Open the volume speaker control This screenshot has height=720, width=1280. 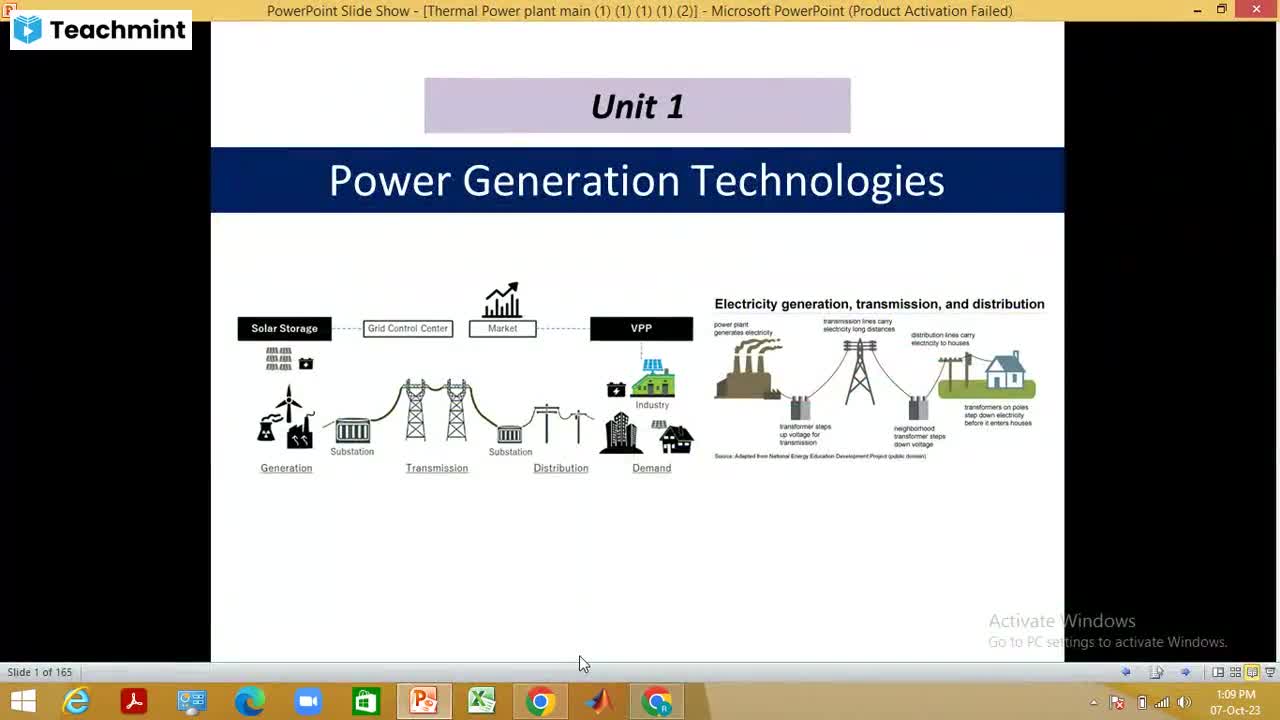click(x=1184, y=702)
